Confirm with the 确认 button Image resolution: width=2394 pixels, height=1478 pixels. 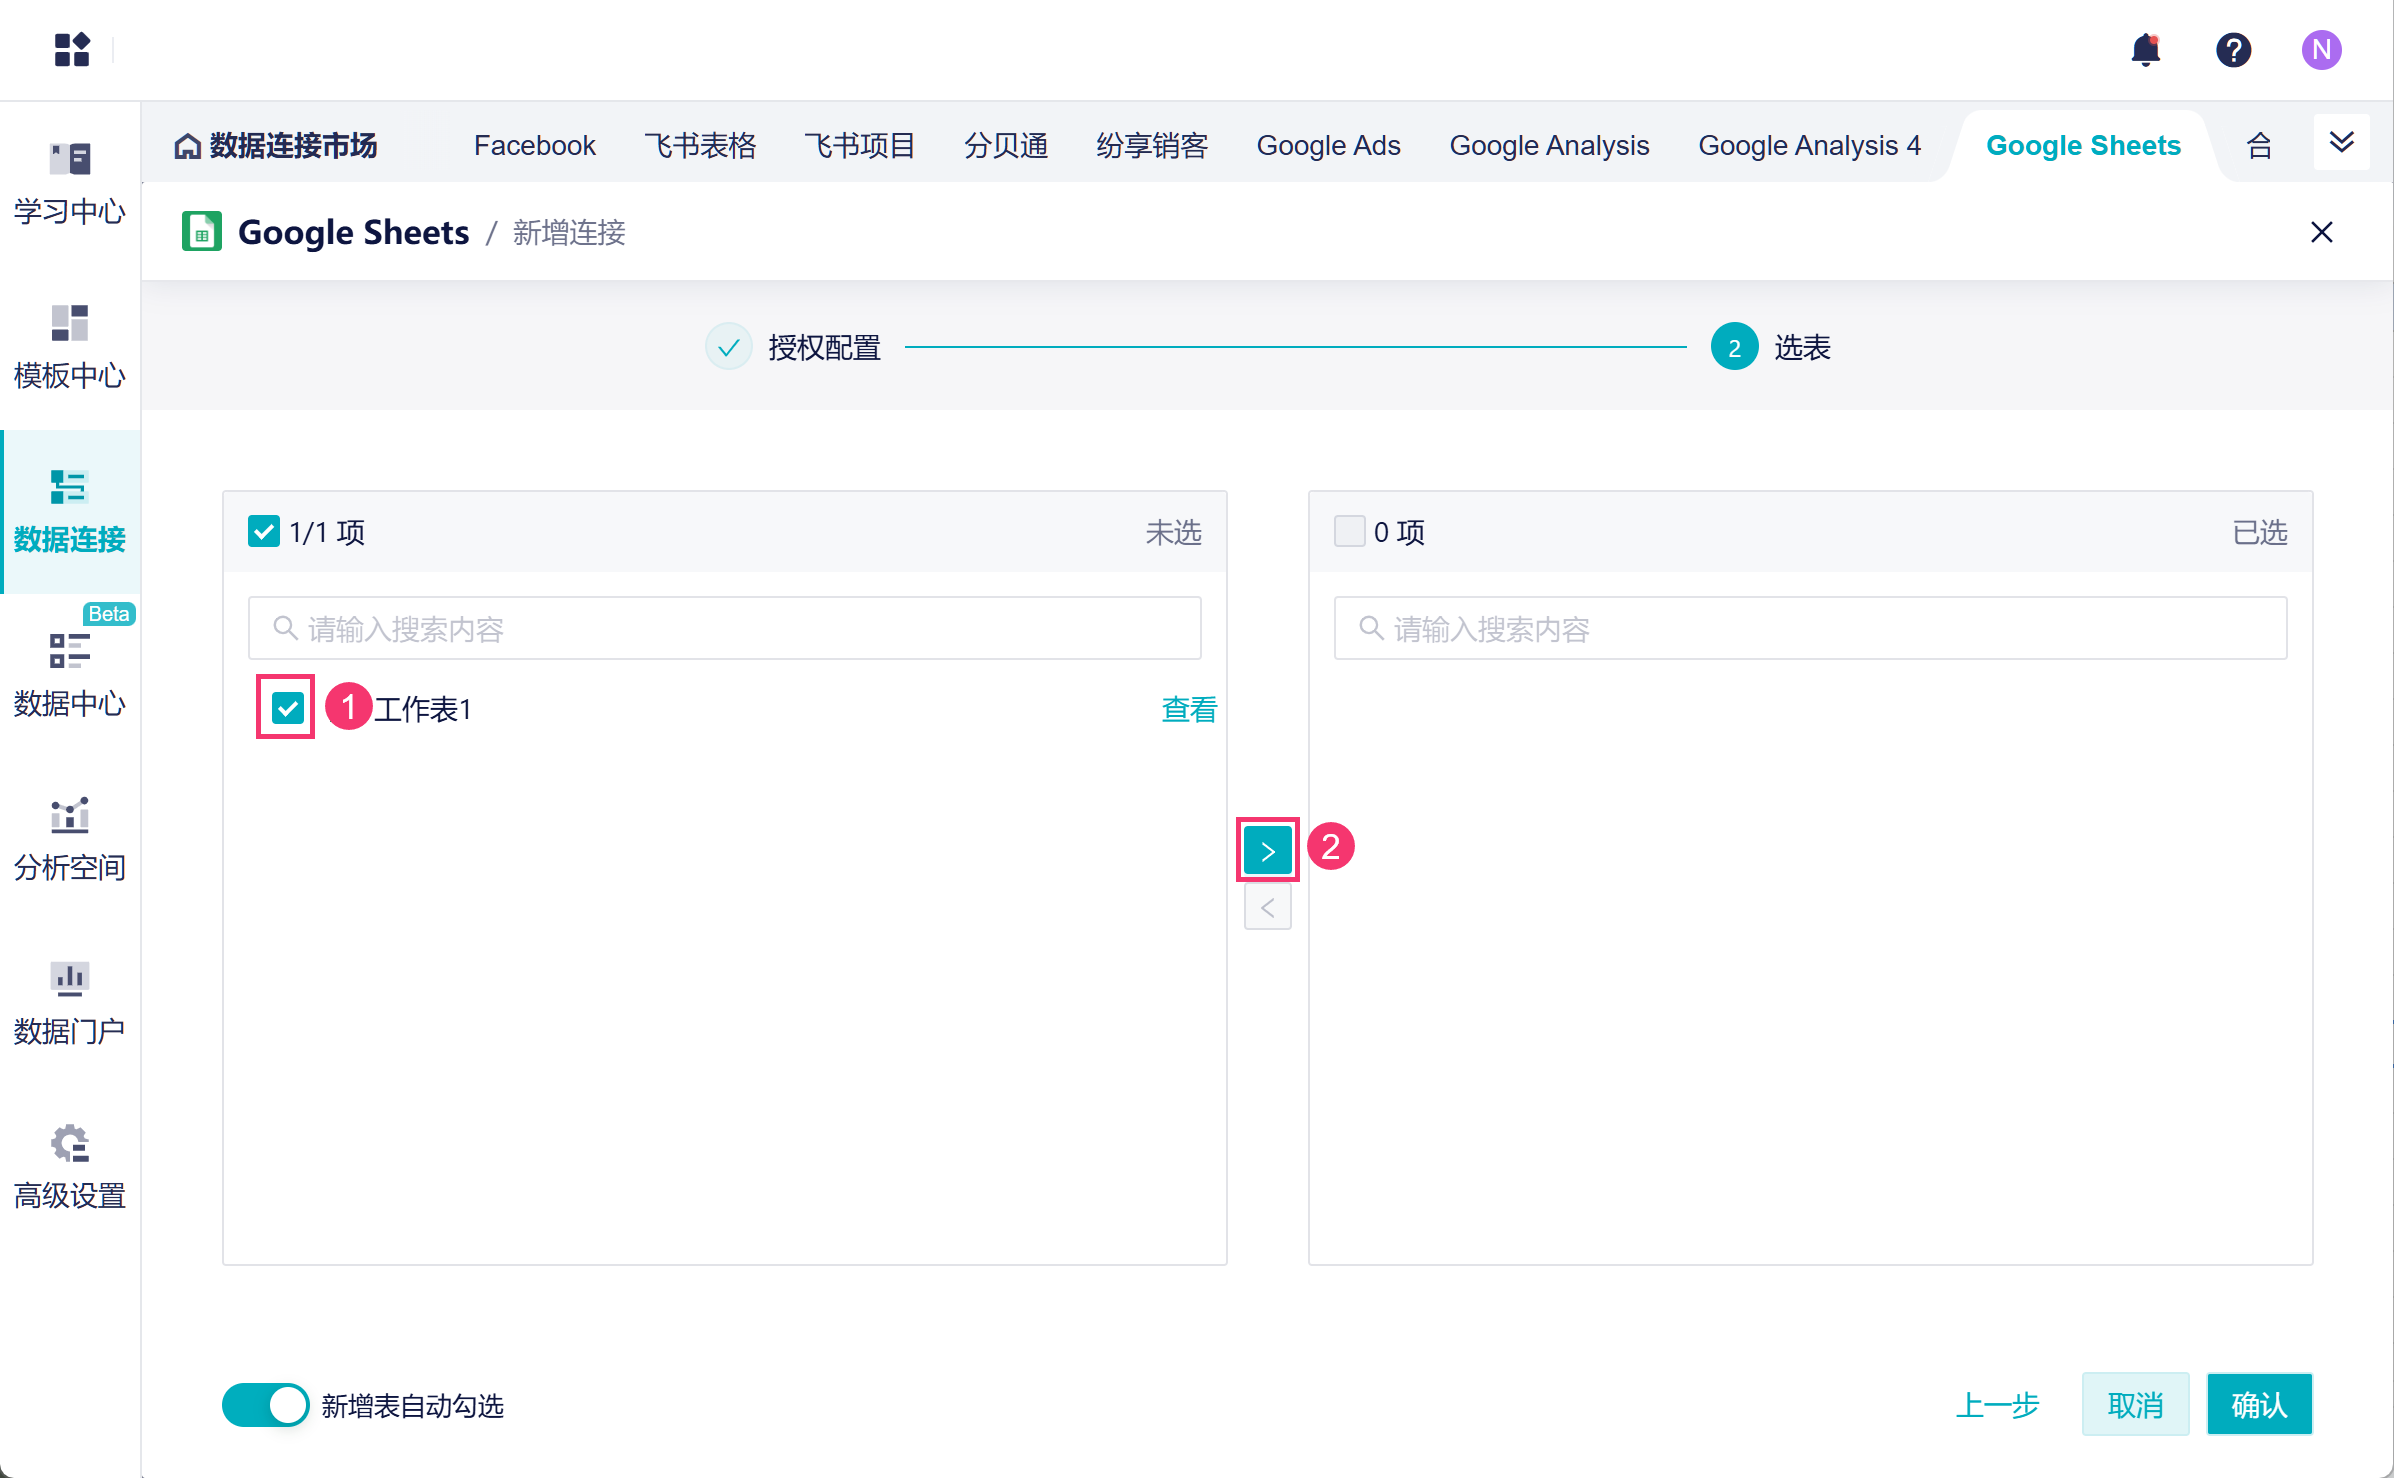2259,1405
